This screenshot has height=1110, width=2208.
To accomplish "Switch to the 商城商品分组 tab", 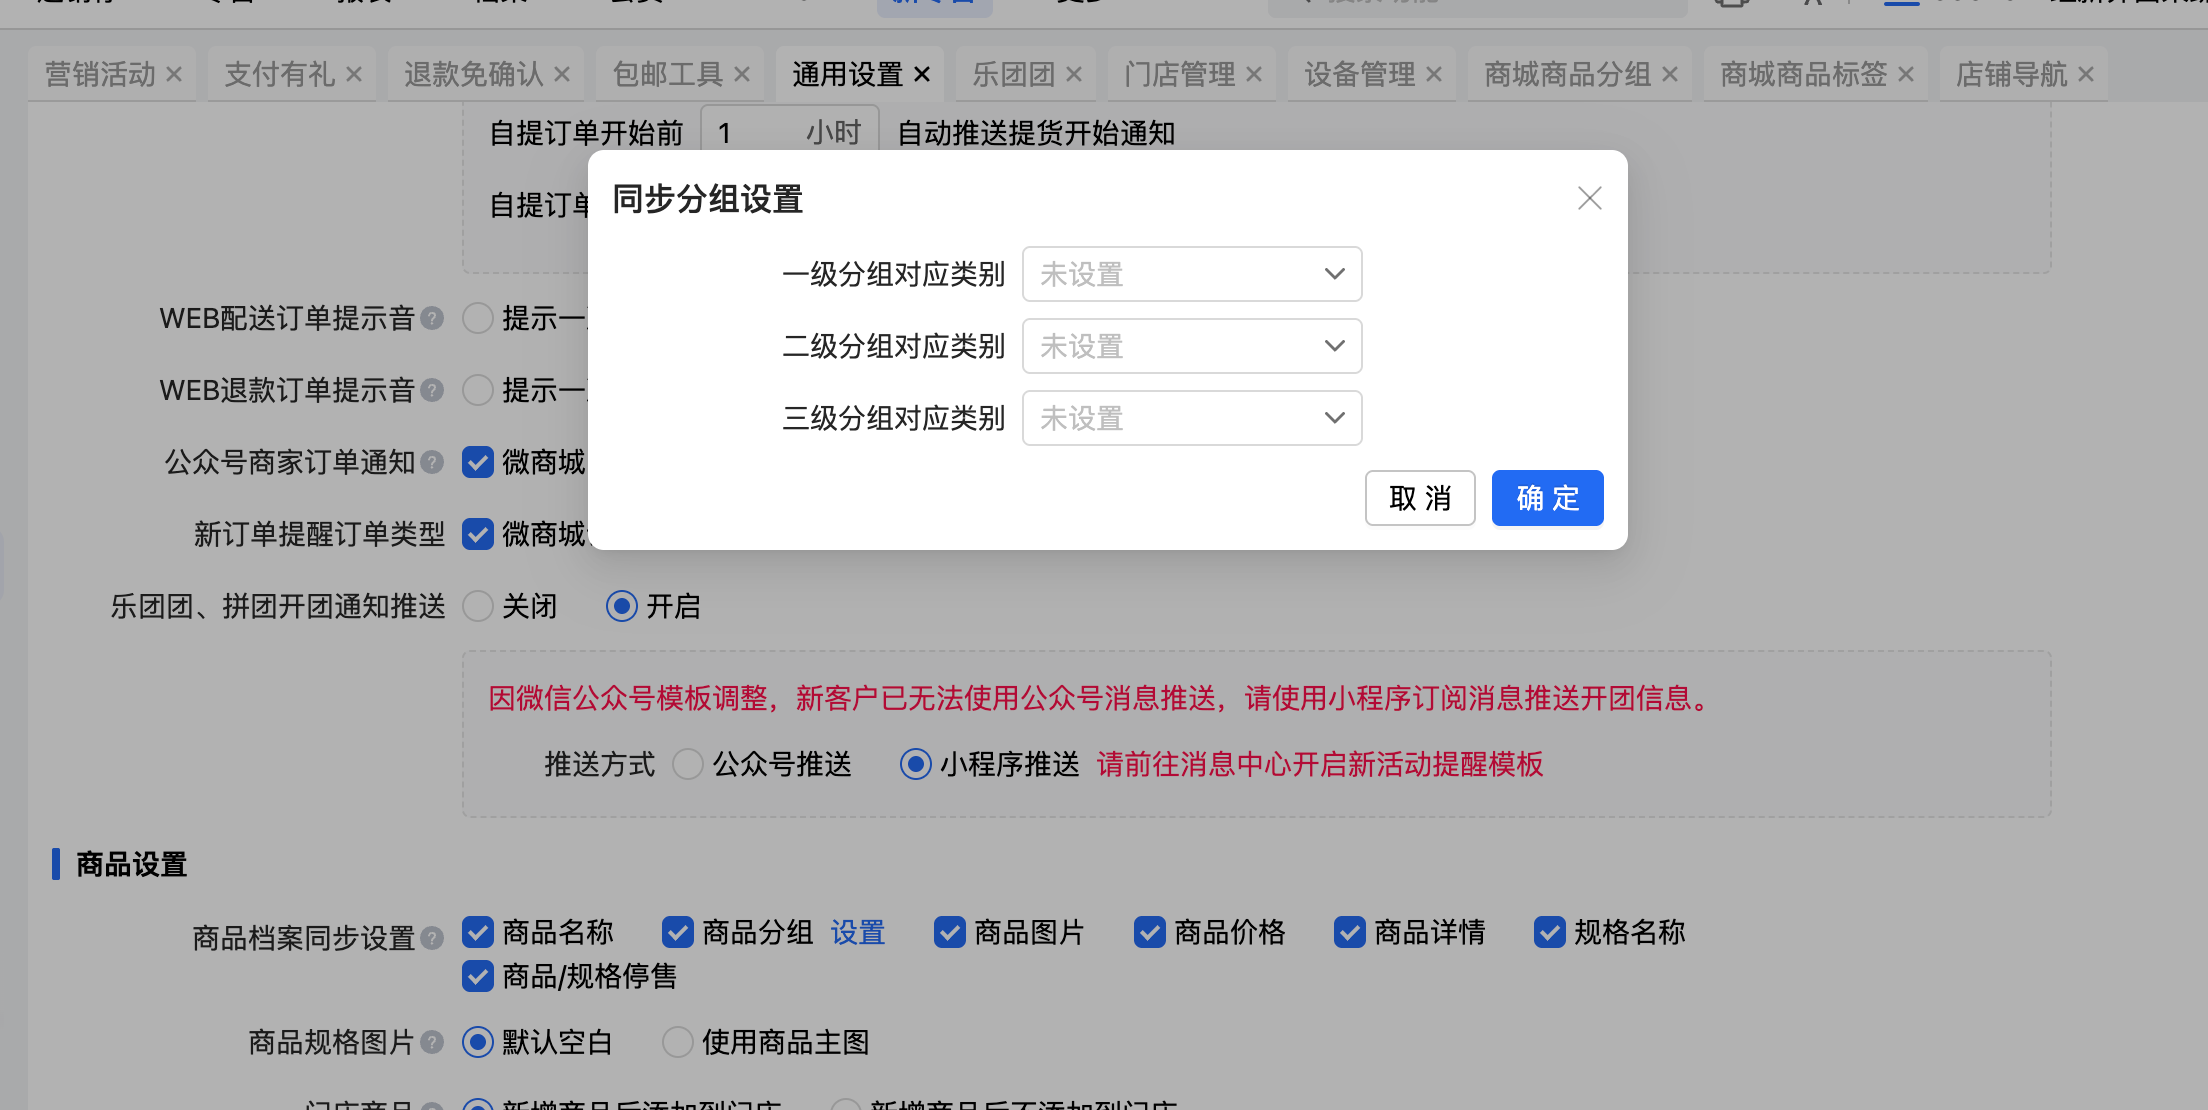I will click(1567, 74).
